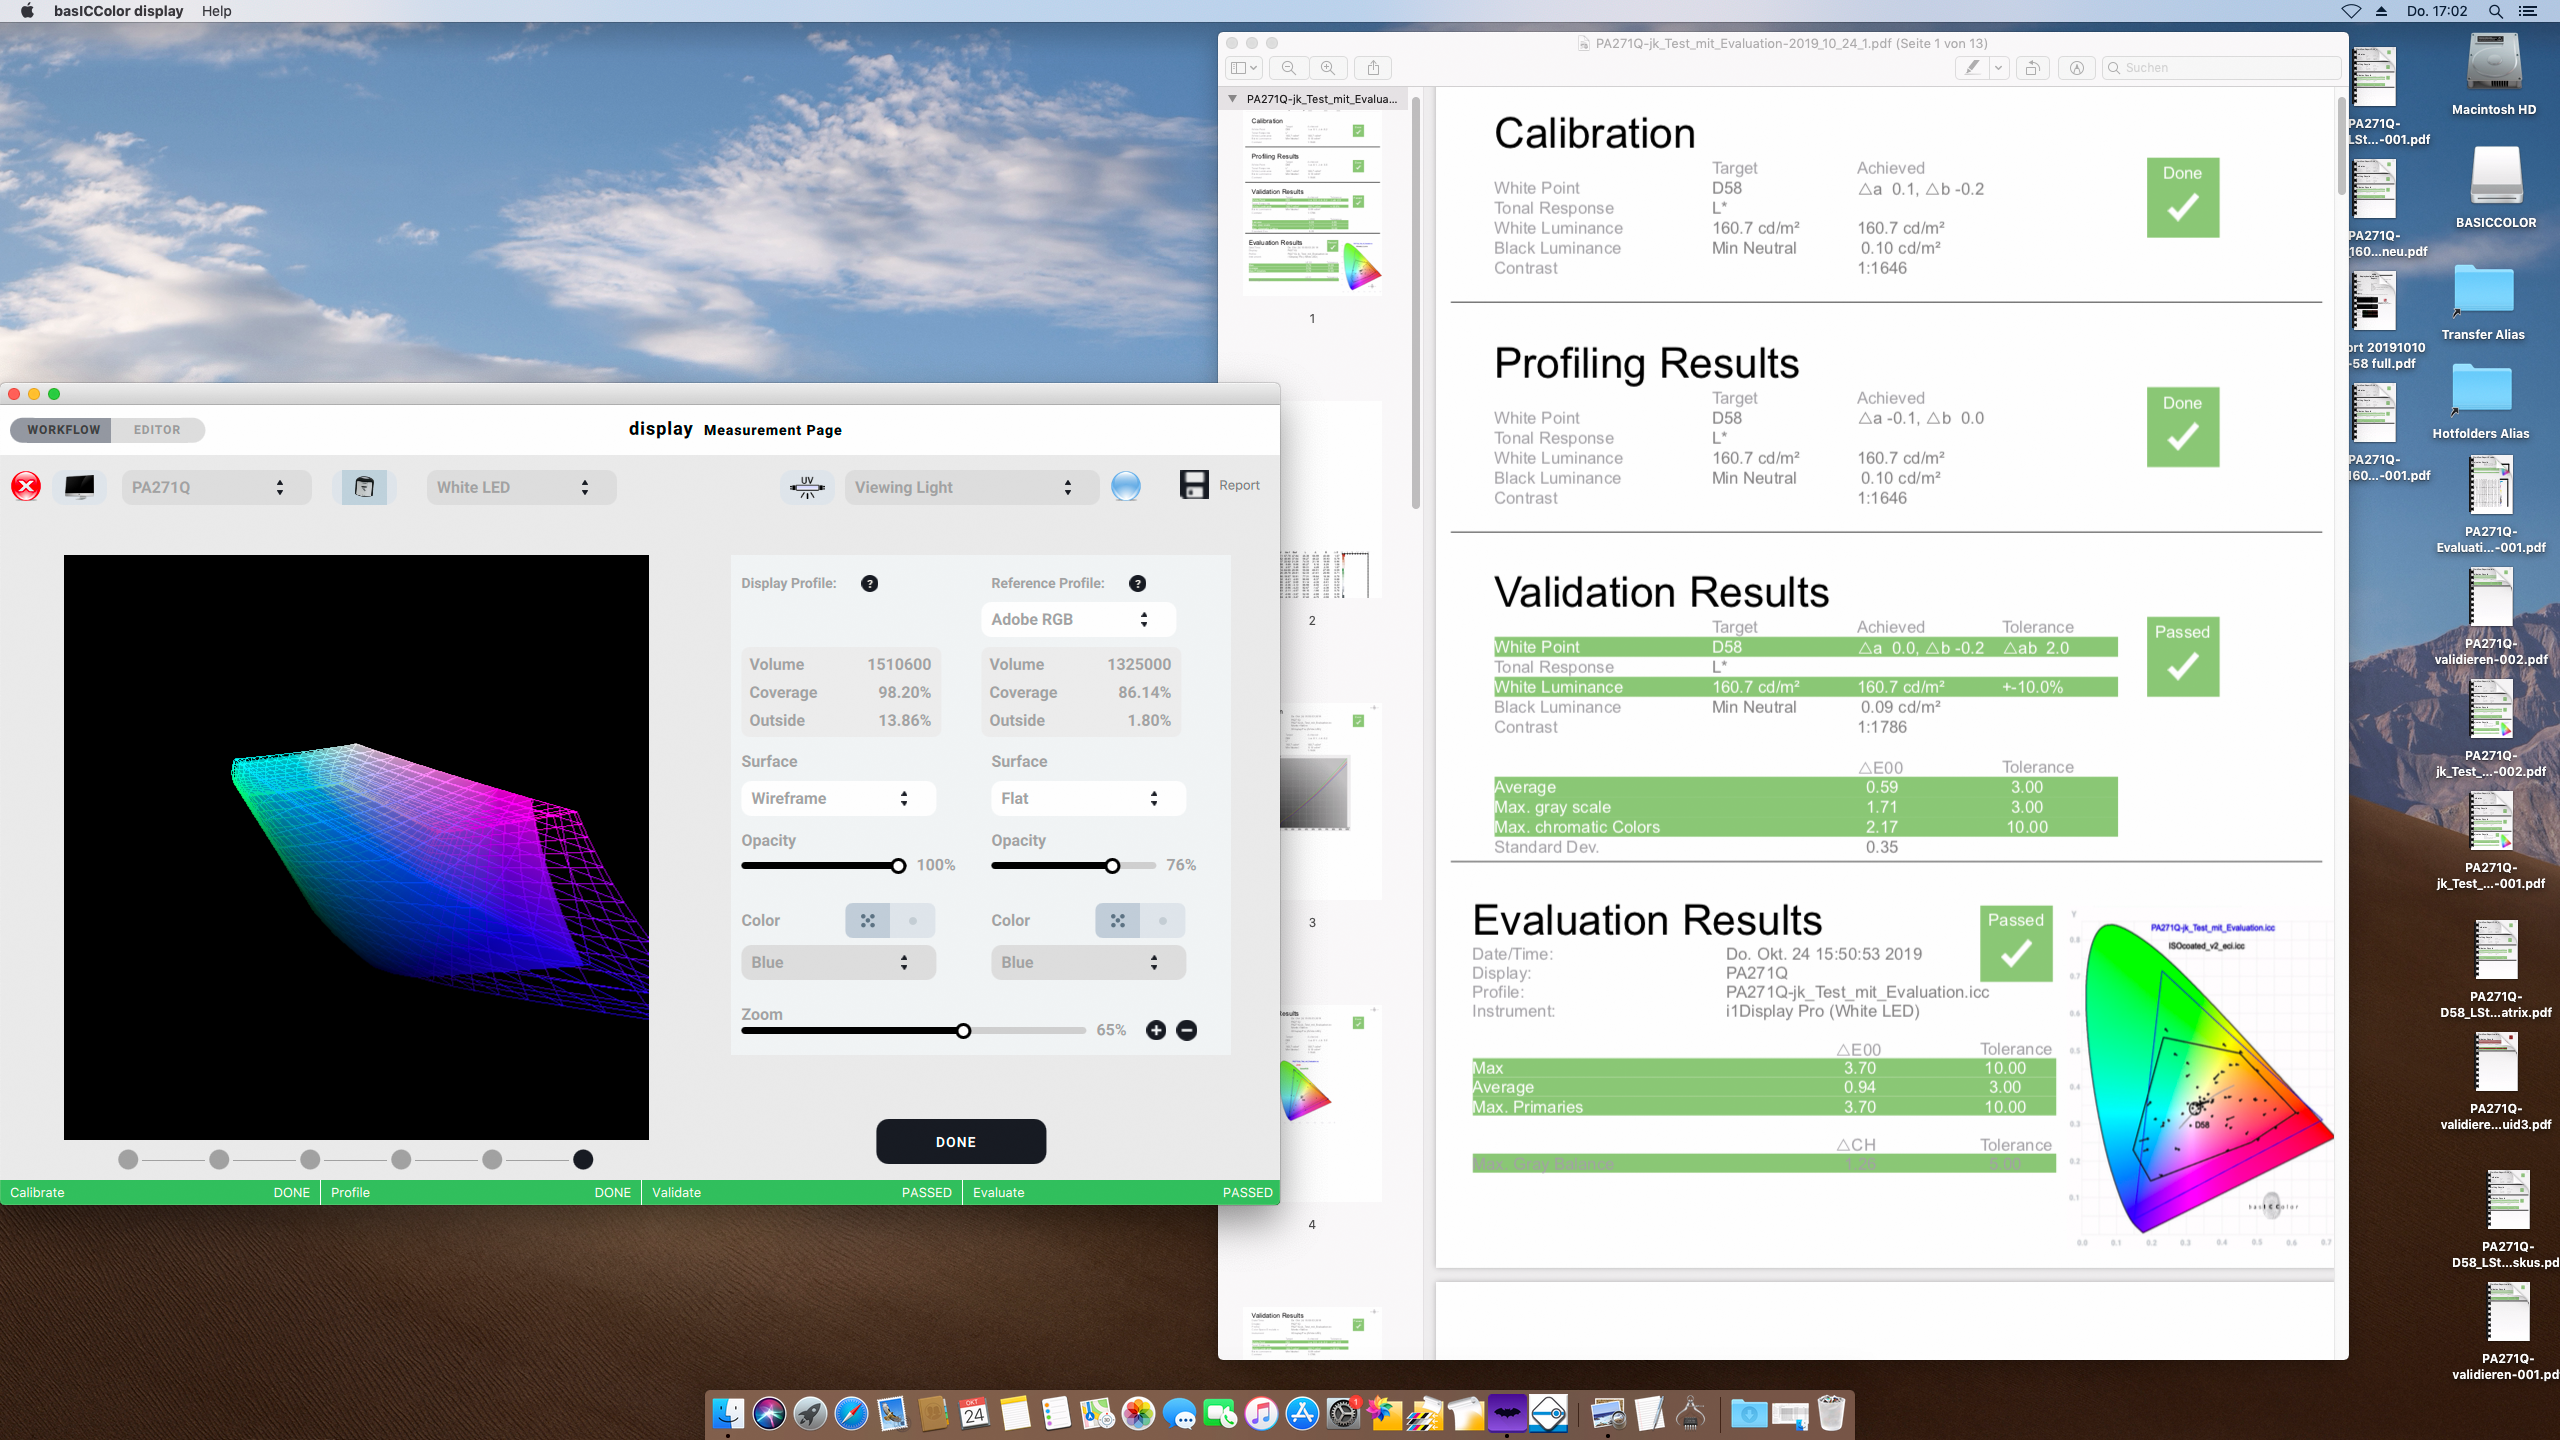Click the UV viewing light icon
The height and width of the screenshot is (1440, 2560).
[806, 487]
